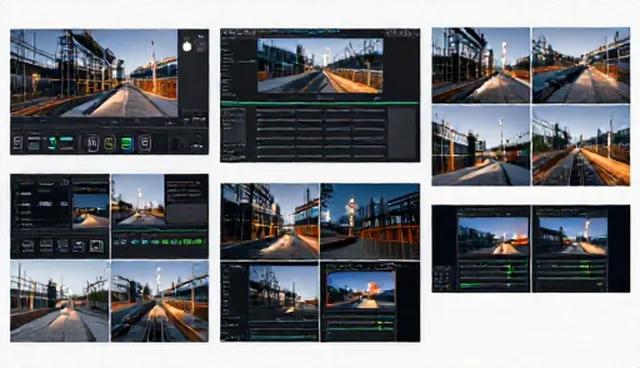Click the rightmost framed icon in the bottom-left editor icon strip

tap(96, 245)
